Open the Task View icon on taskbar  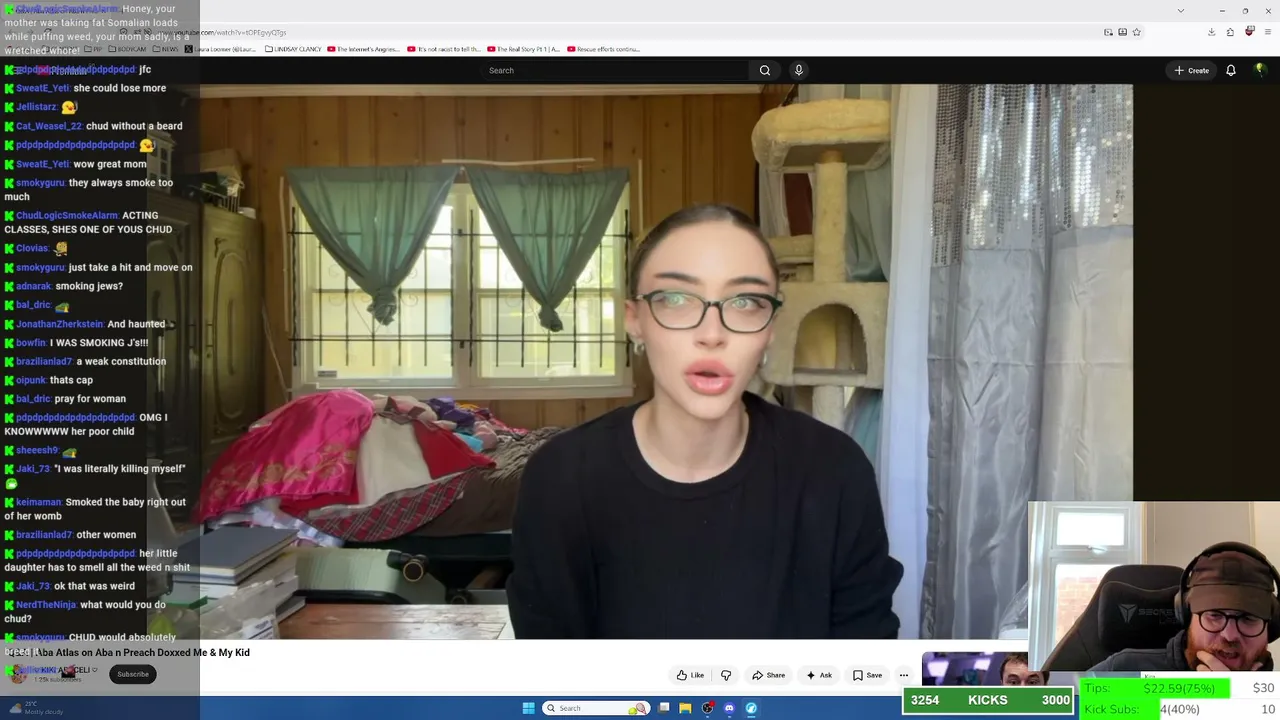663,708
